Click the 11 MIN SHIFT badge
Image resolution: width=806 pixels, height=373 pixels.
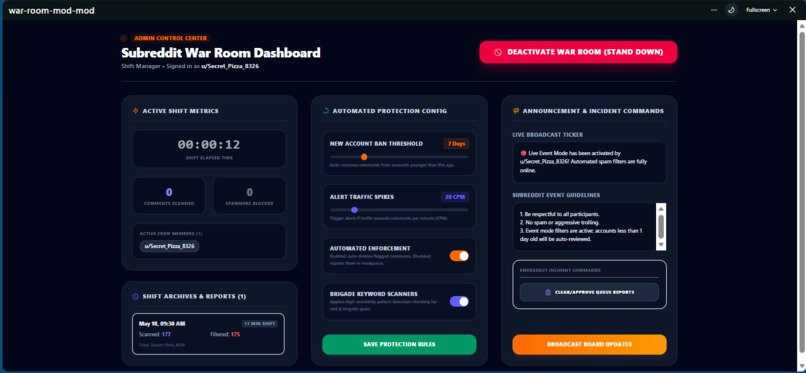point(260,324)
